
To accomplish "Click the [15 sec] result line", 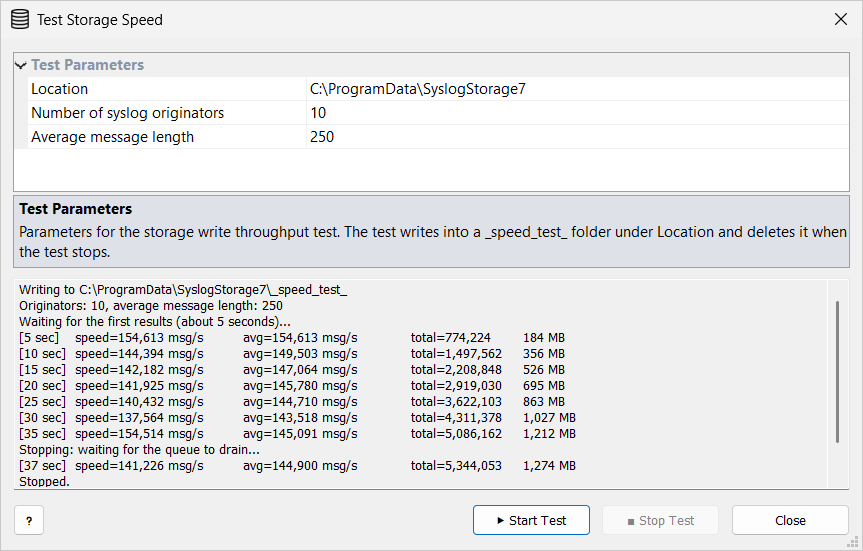I will [x=292, y=369].
